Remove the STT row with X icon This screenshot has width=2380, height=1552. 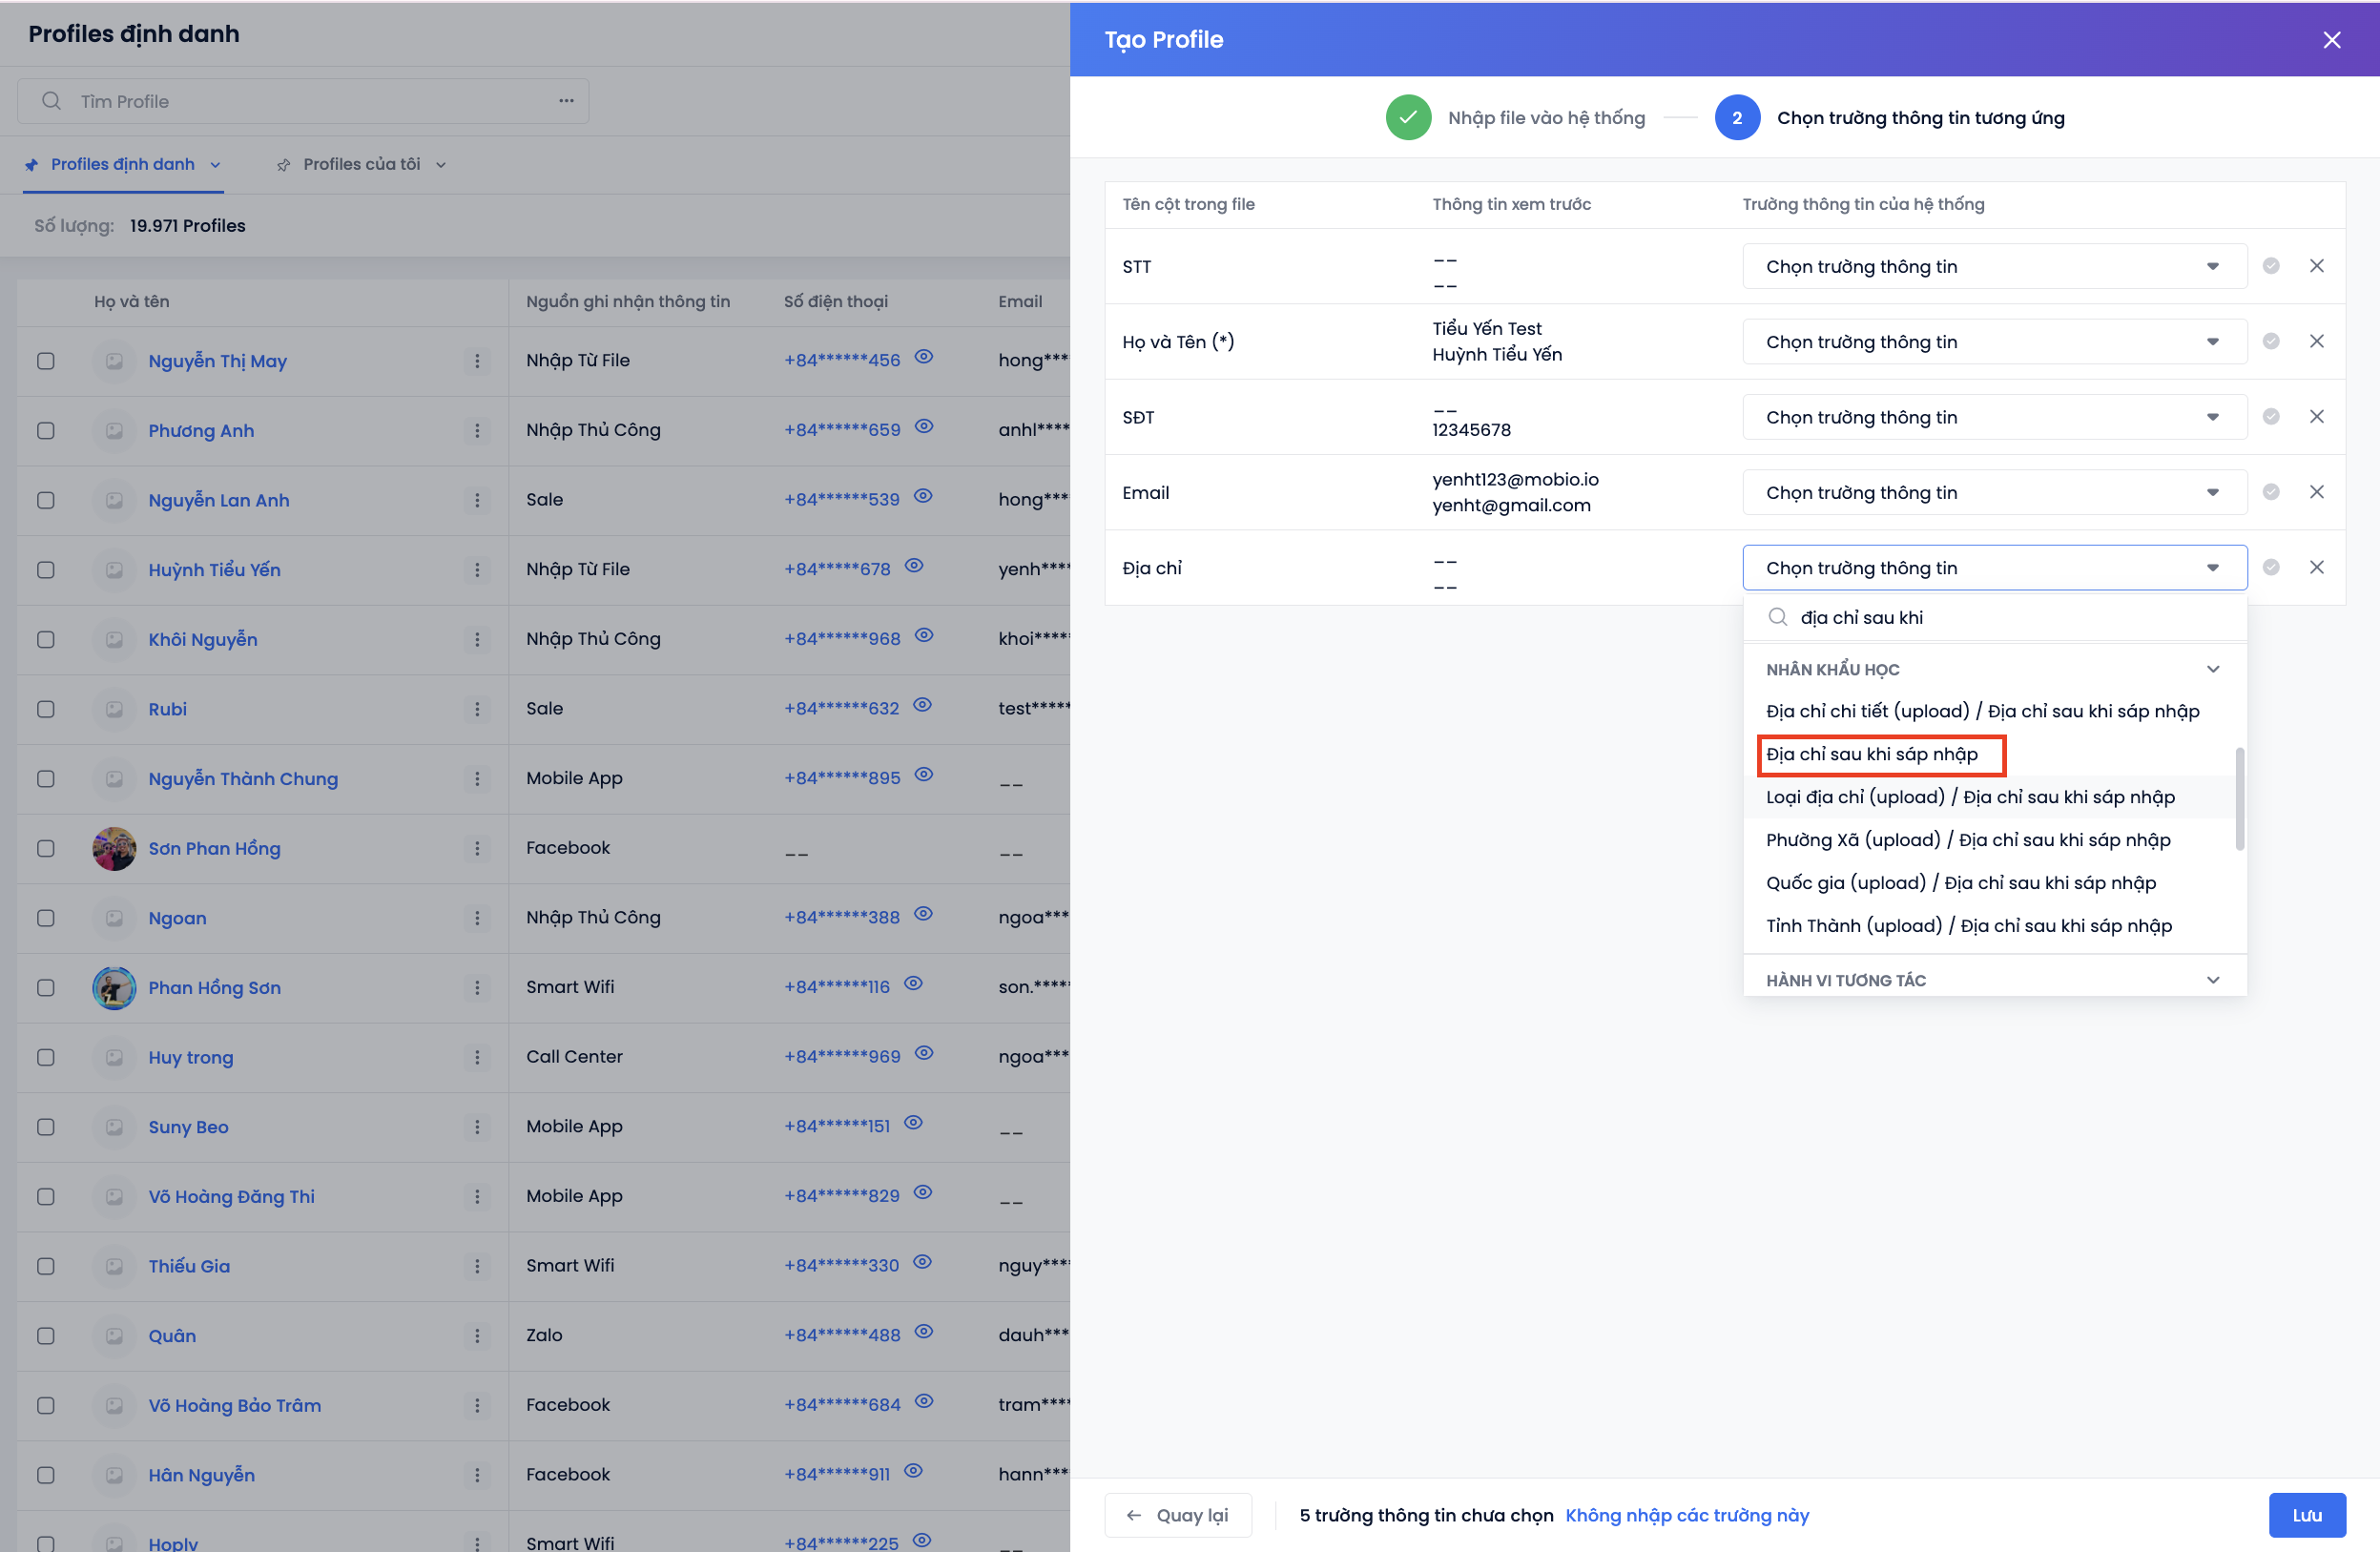coord(2316,266)
